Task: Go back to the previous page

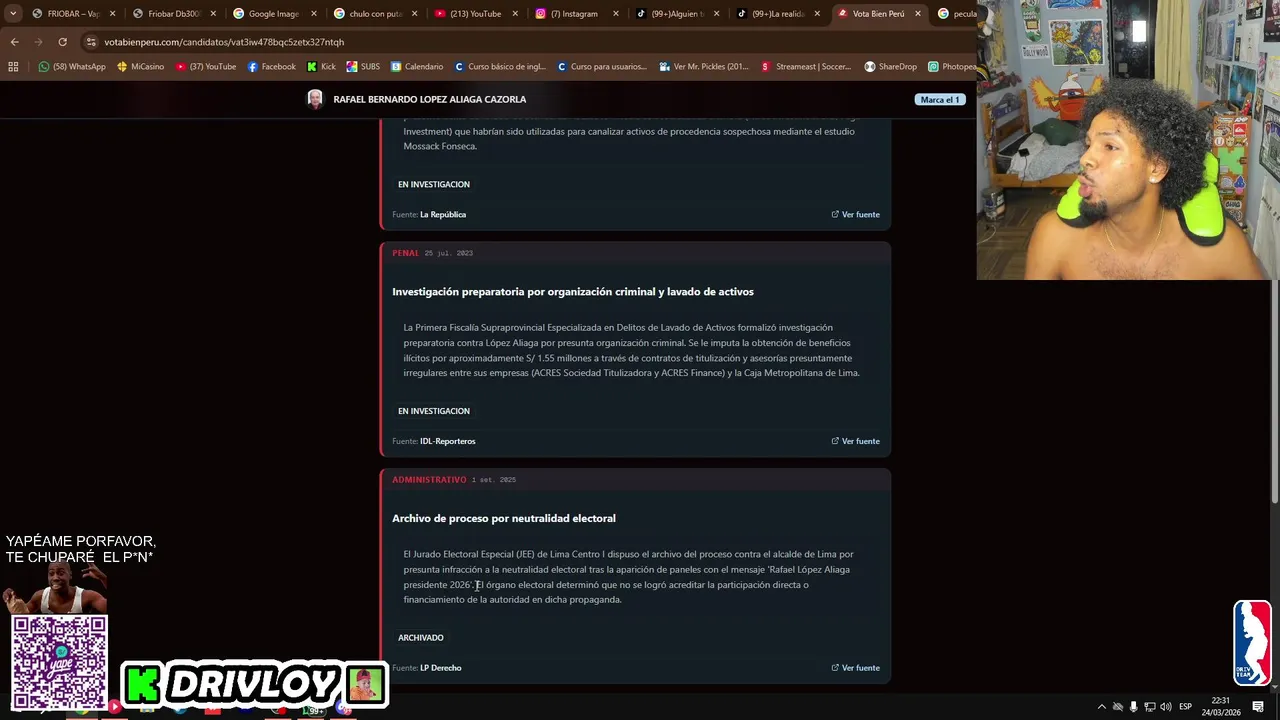Action: click(14, 42)
